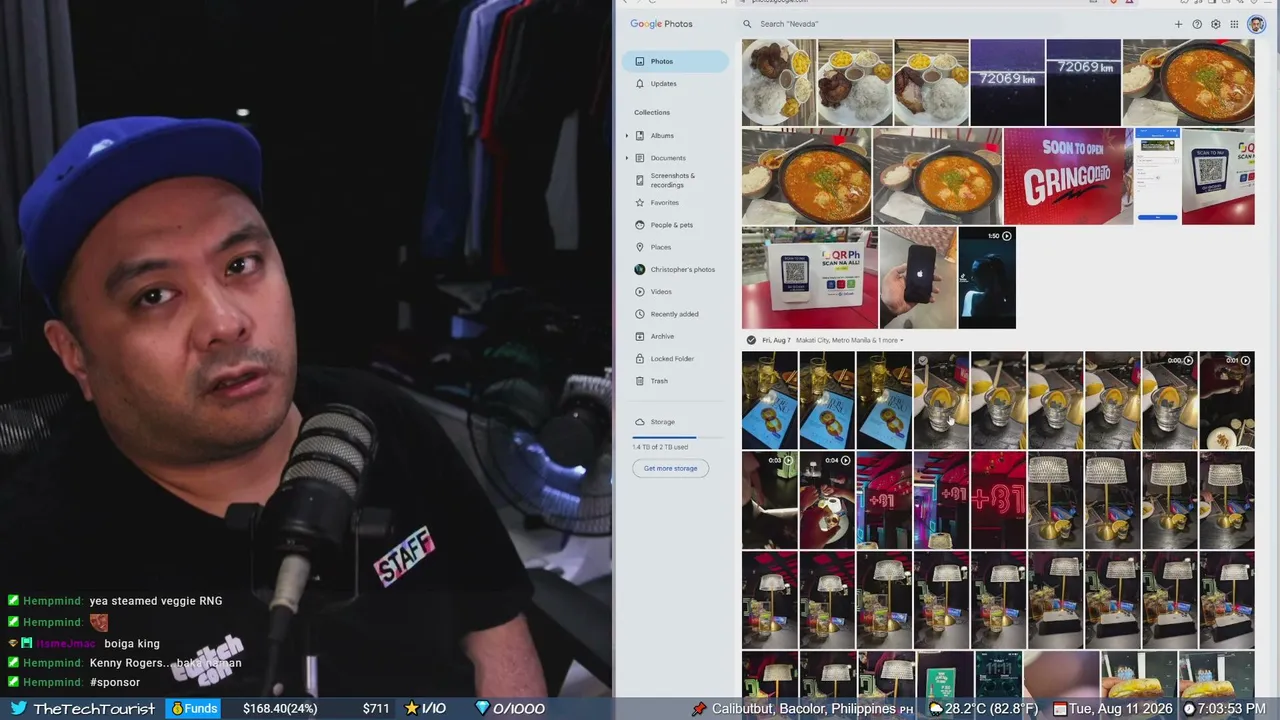Click the Documents icon in sidebar
The image size is (1280, 720).
pos(640,158)
